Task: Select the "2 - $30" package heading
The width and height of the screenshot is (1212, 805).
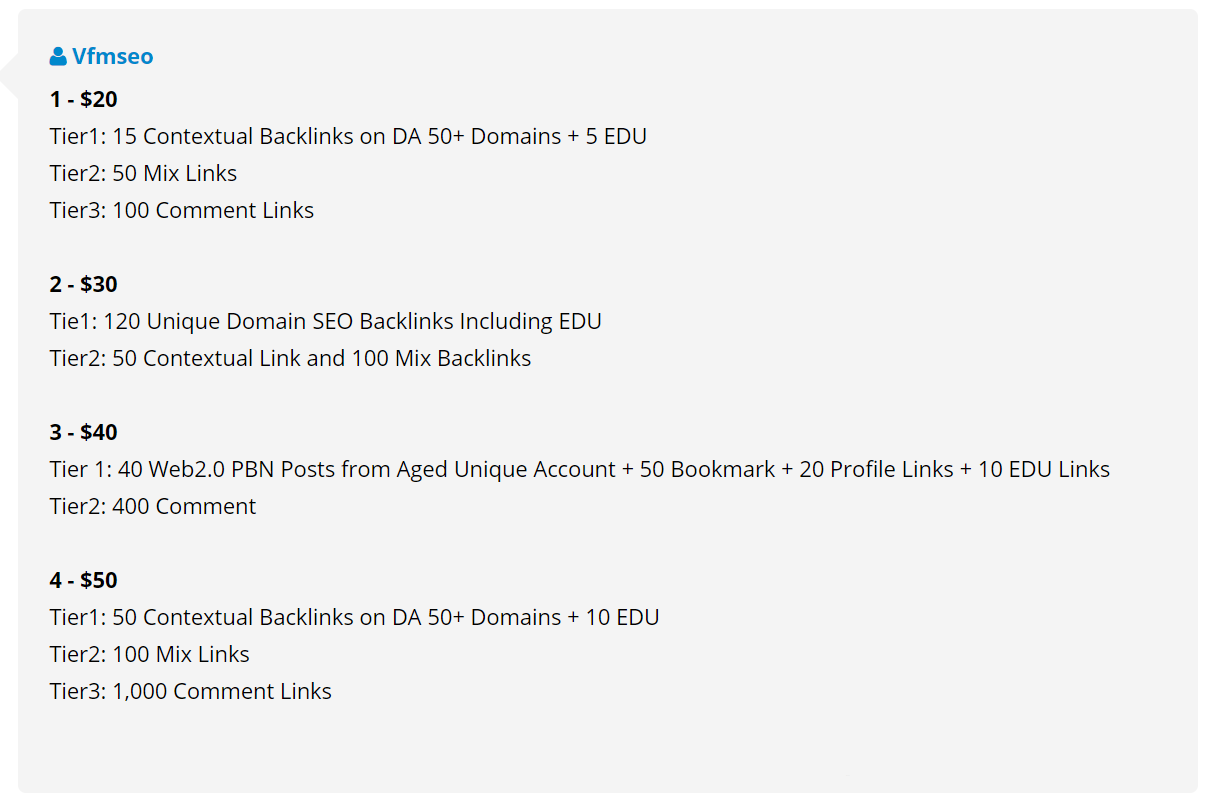Action: (x=84, y=284)
